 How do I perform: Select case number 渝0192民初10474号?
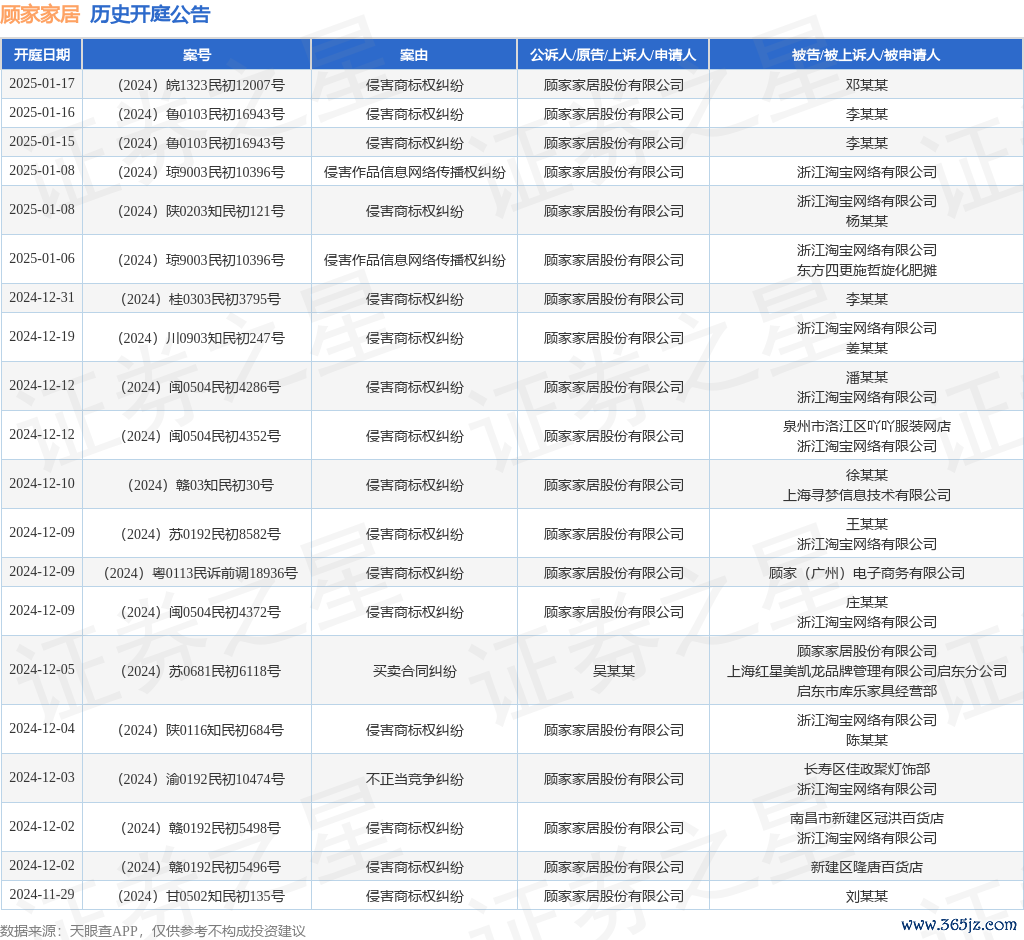[201, 779]
